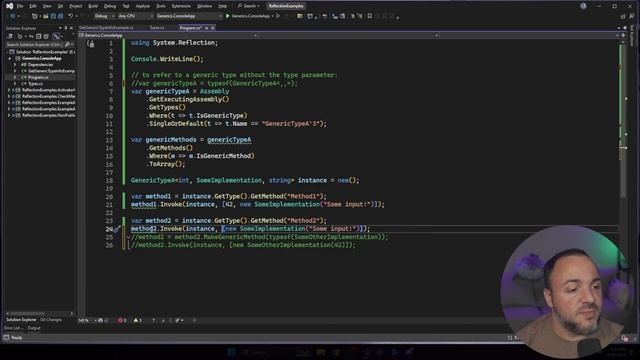Open the Extensions menu

[x=181, y=6]
